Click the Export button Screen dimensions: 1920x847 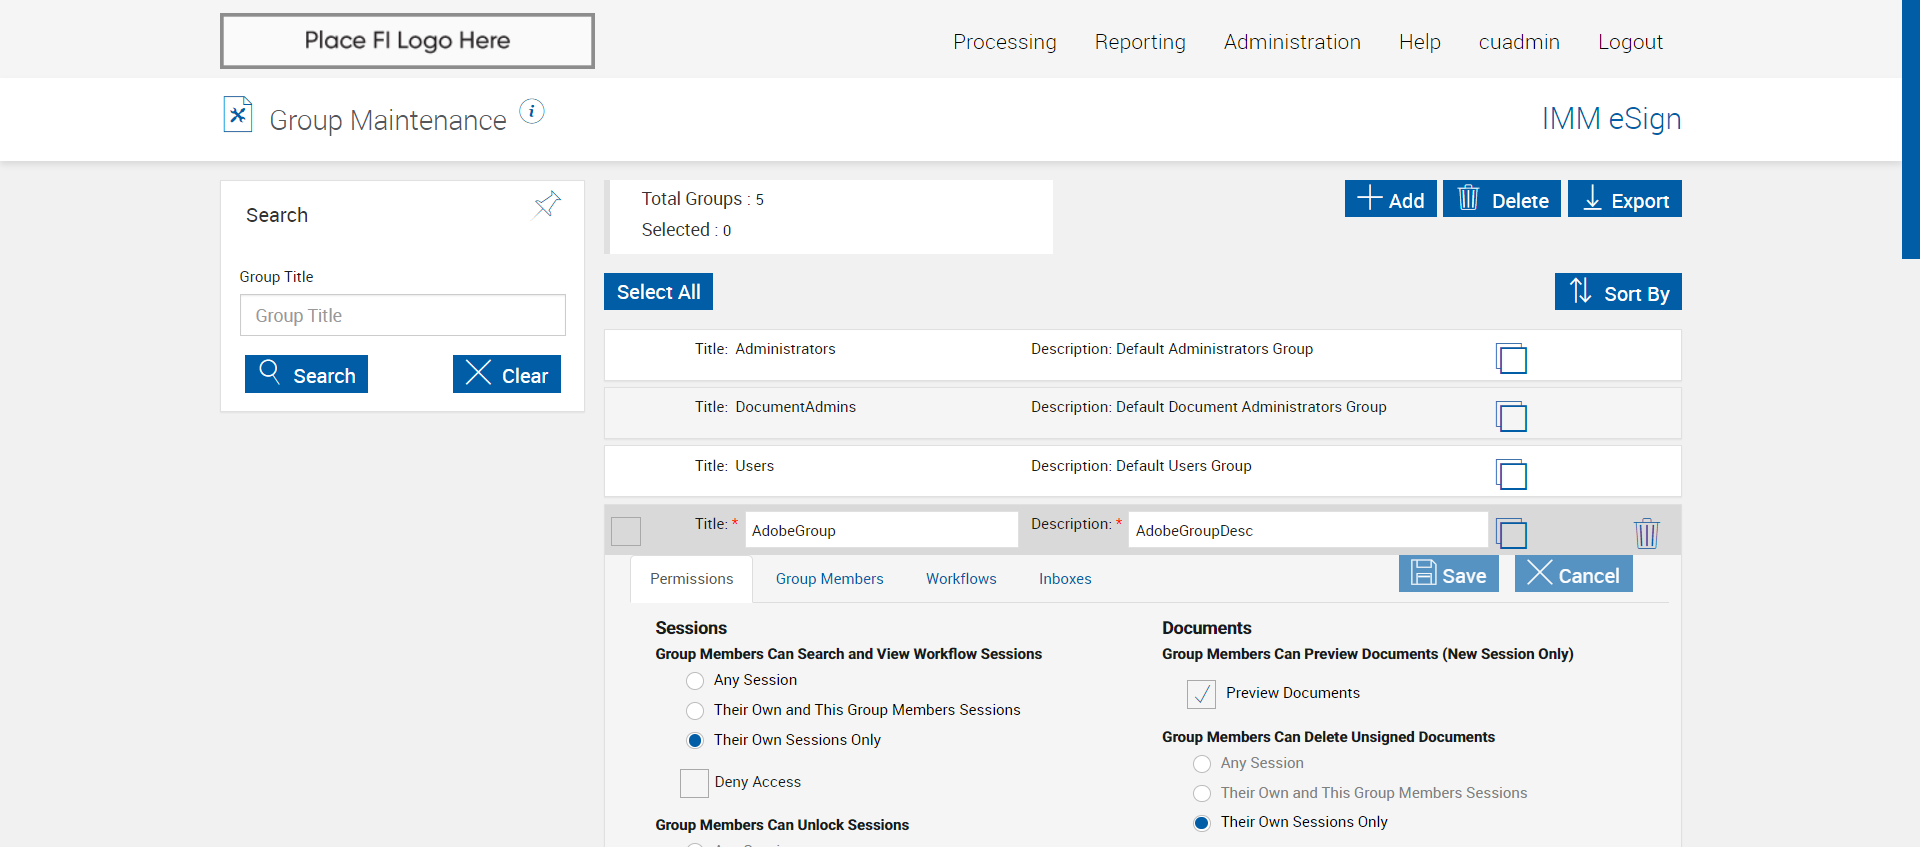pyautogui.click(x=1624, y=199)
